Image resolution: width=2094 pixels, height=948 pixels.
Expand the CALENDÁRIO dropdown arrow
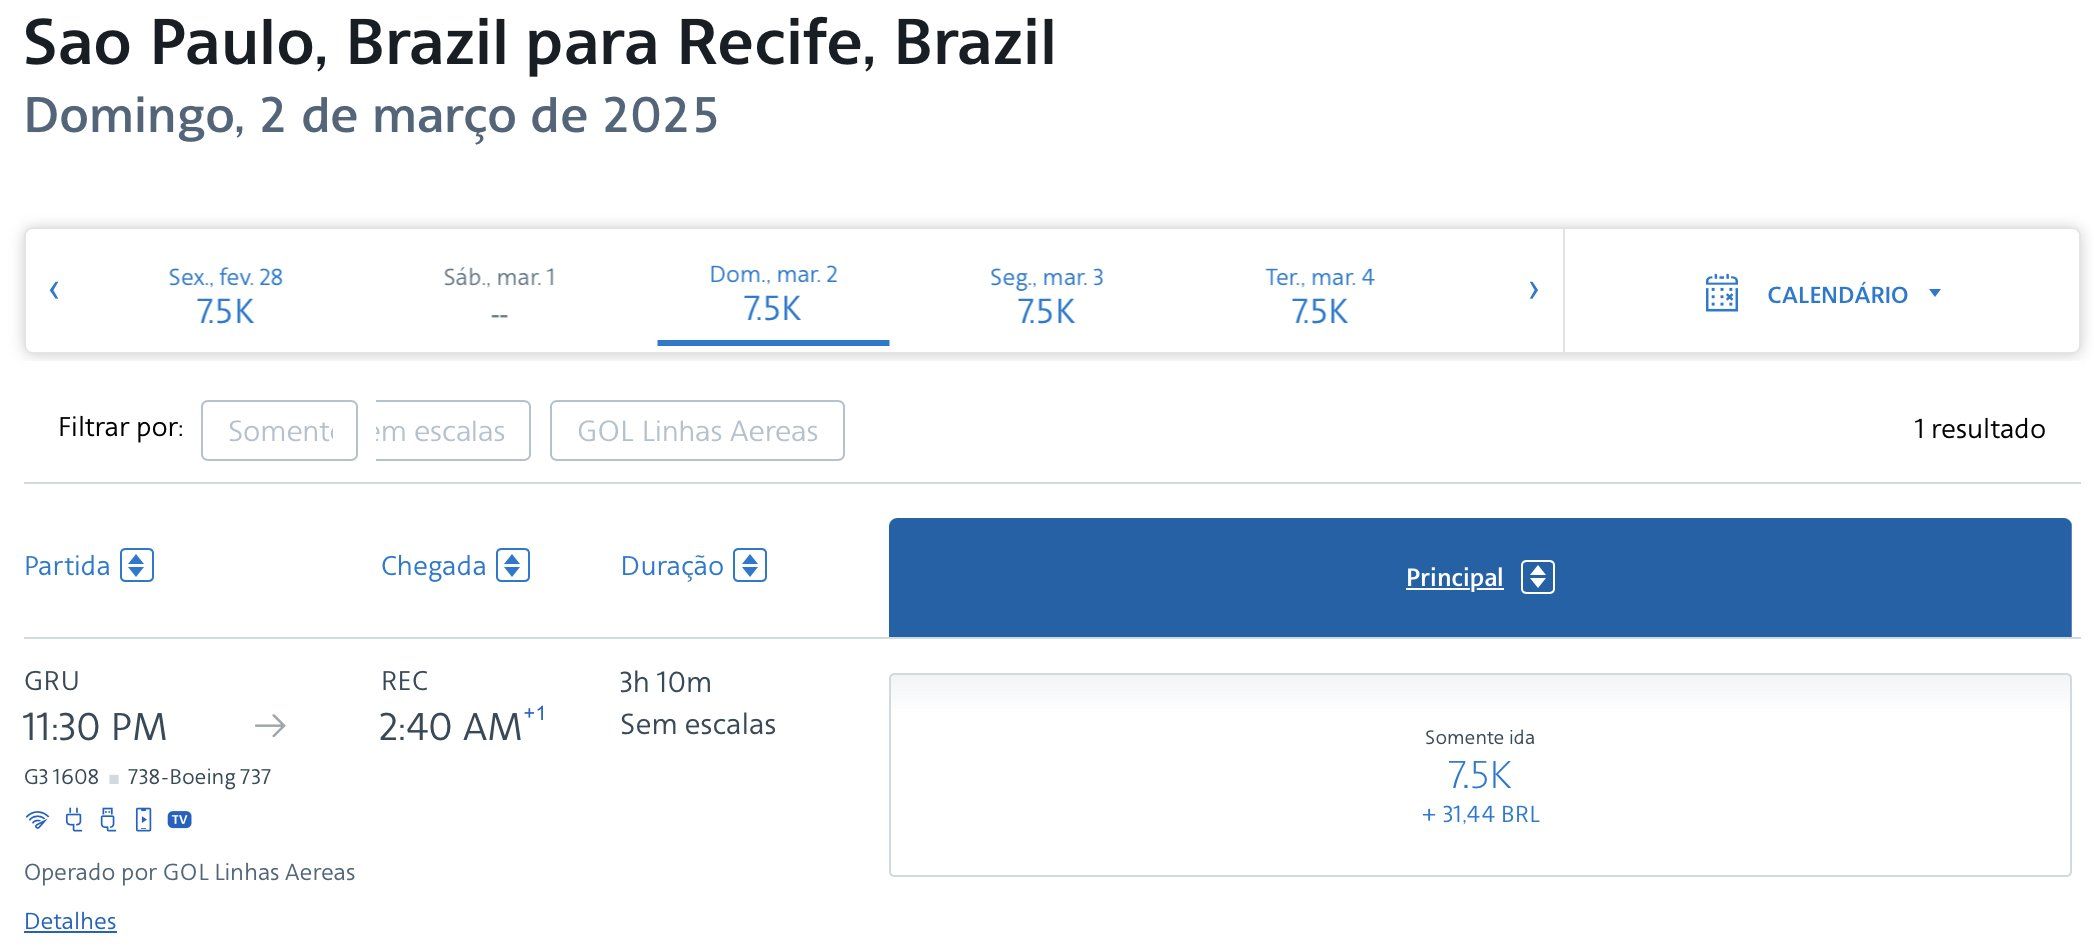click(x=1935, y=293)
